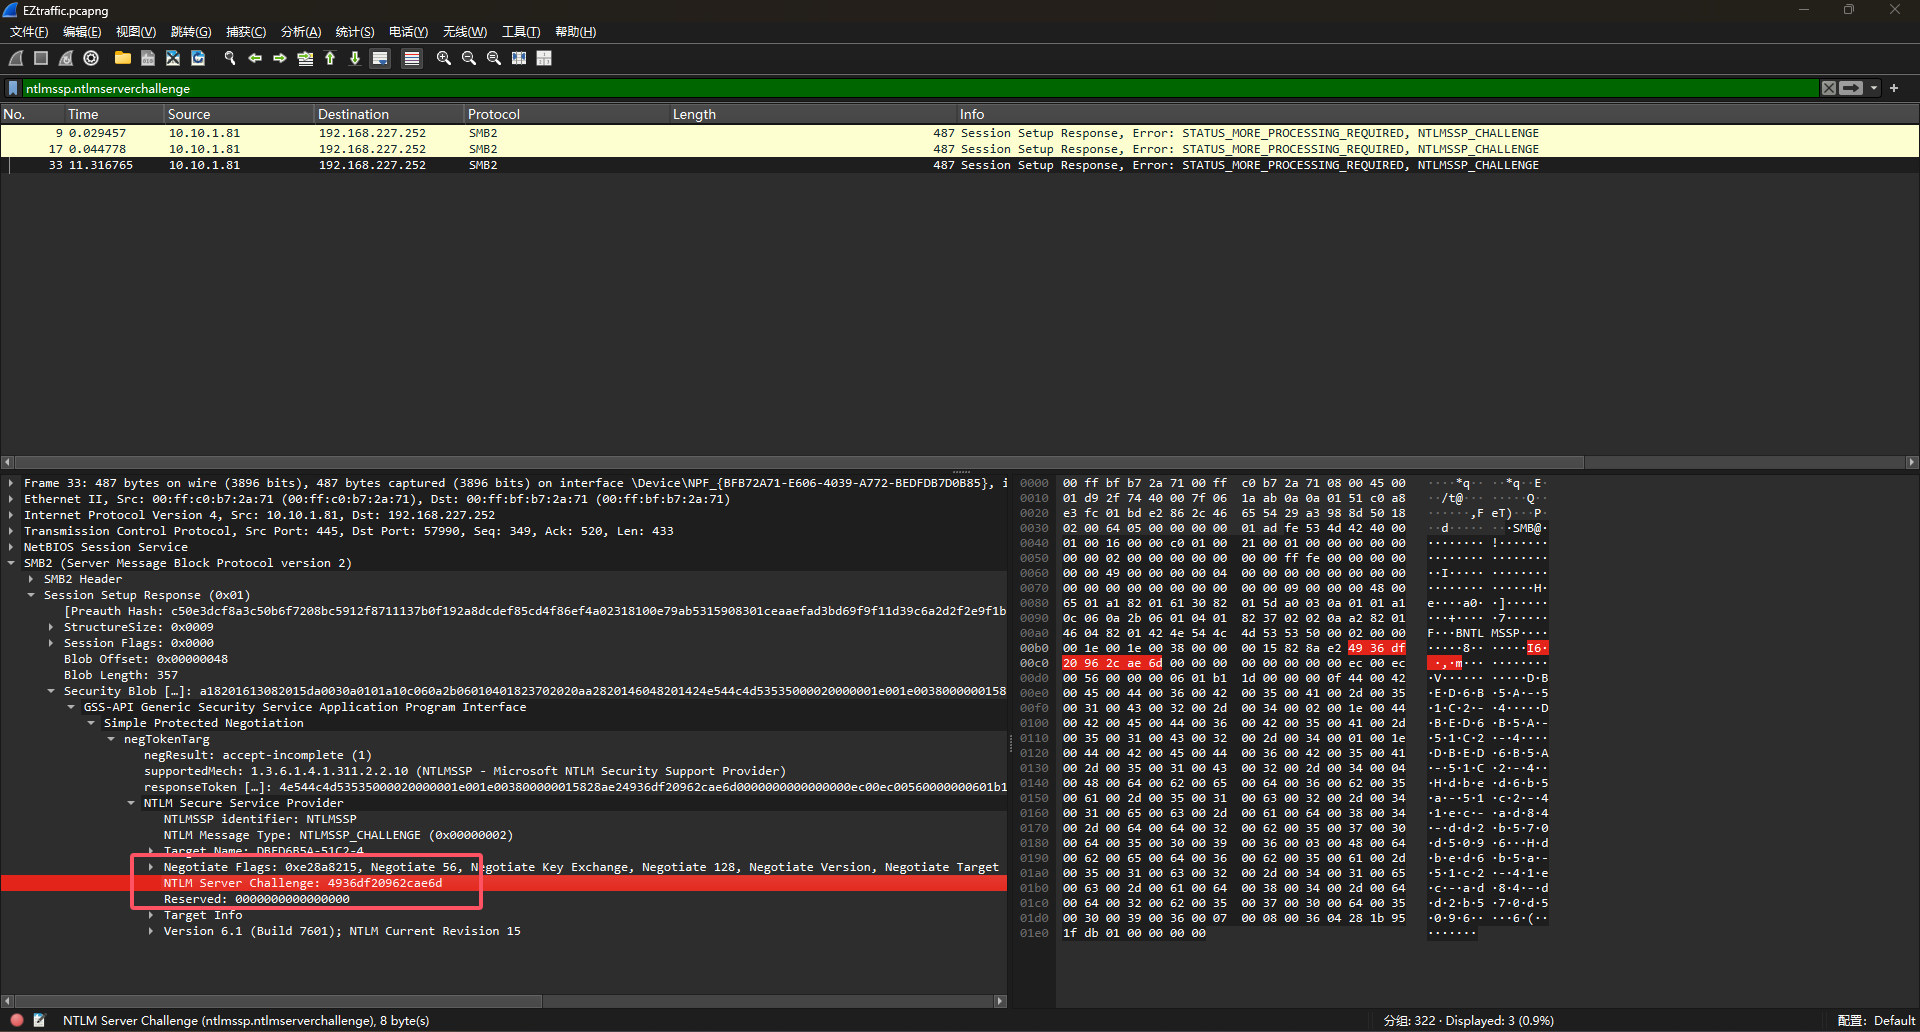This screenshot has width=1920, height=1032.
Task: Open the 分析(A) menu
Action: pyautogui.click(x=301, y=32)
